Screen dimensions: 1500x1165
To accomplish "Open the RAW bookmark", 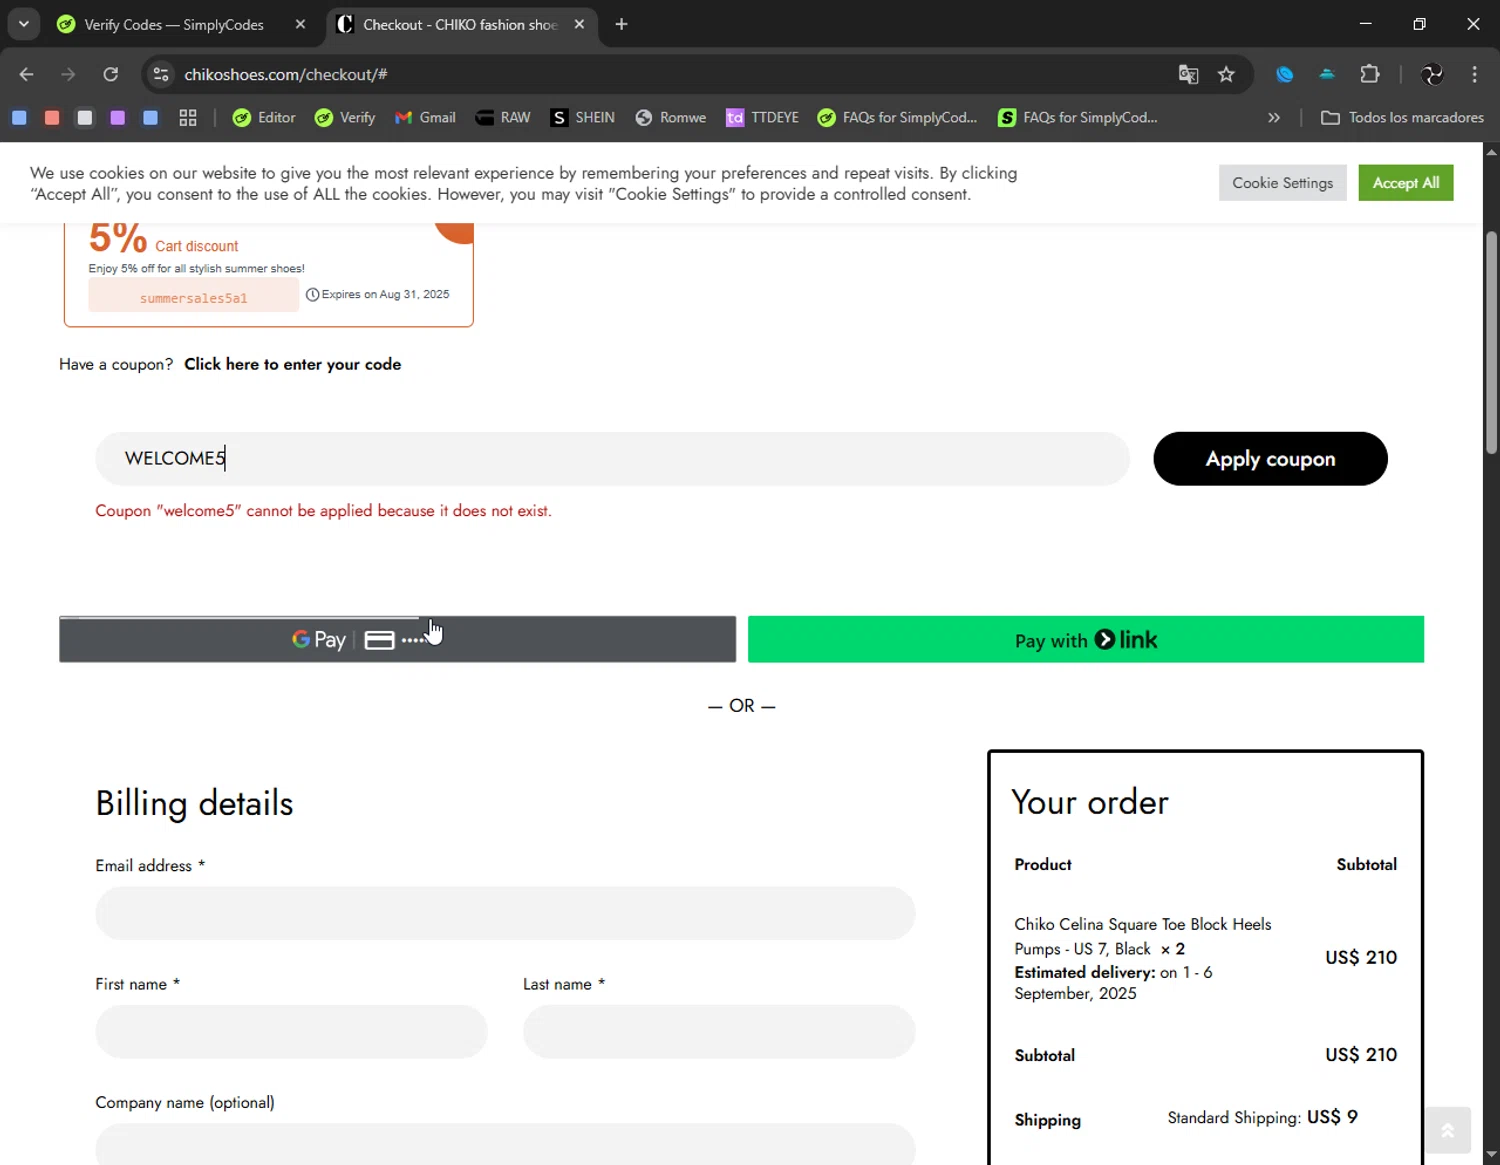I will coord(503,118).
